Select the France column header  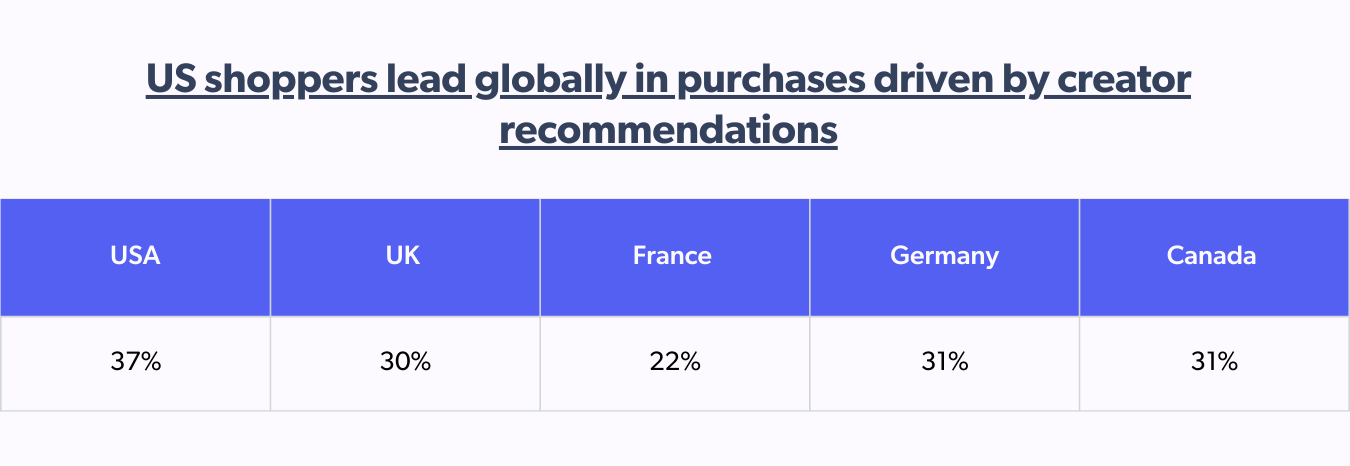pyautogui.click(x=675, y=257)
